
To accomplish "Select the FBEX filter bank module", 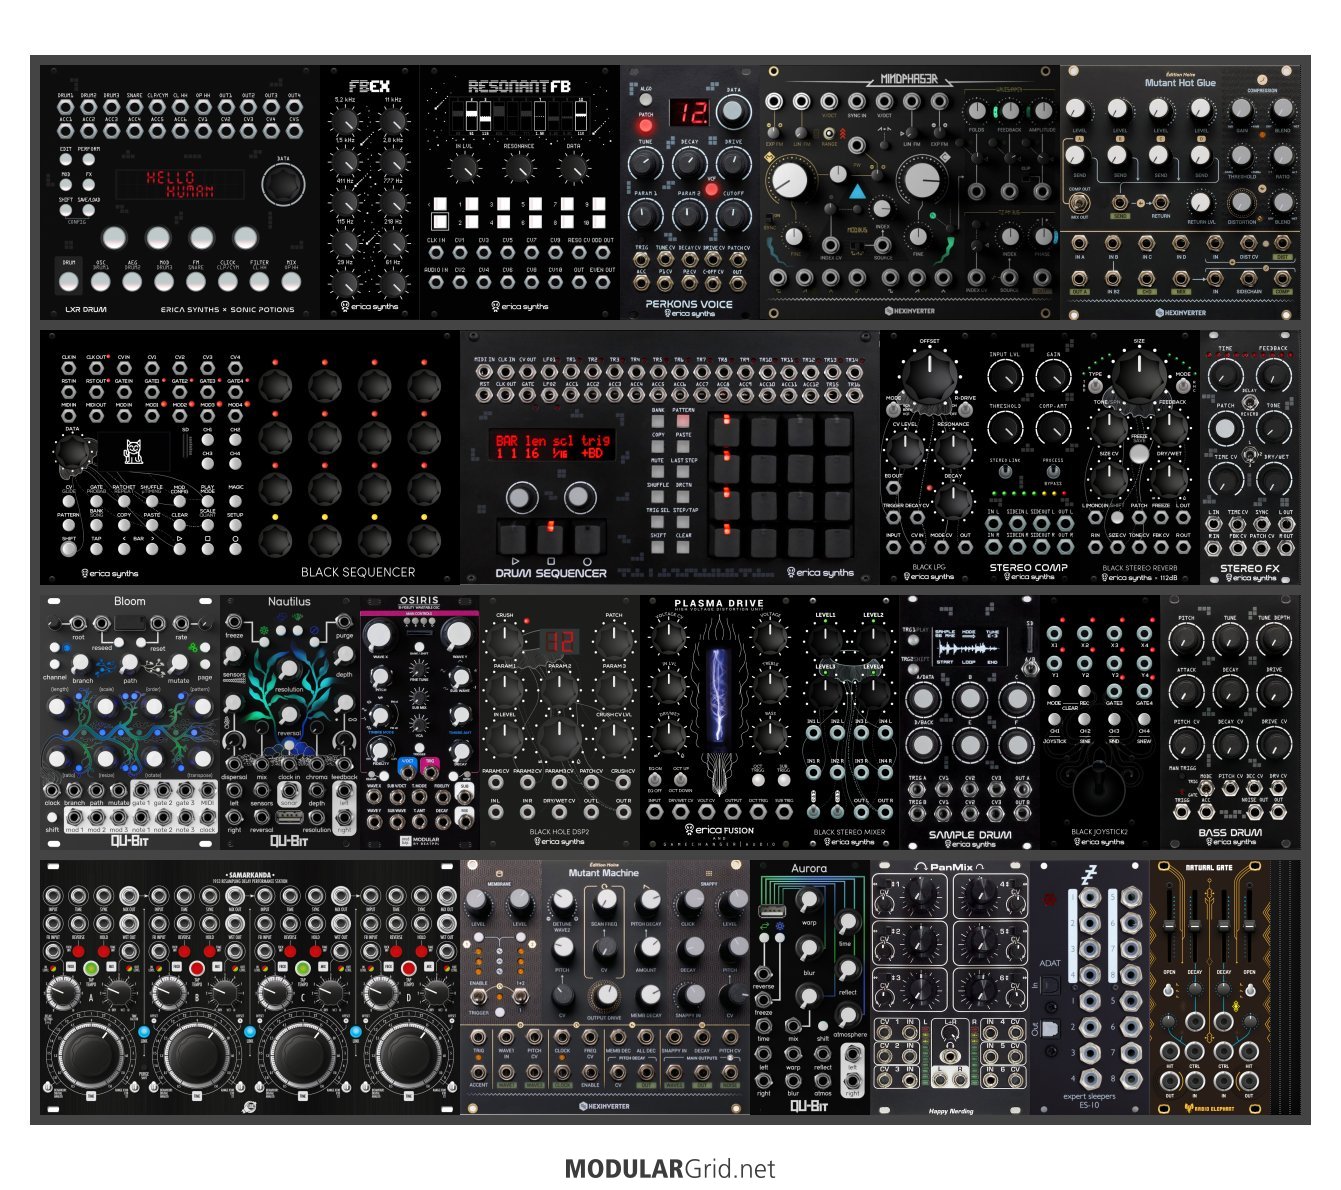I will pos(370,192).
